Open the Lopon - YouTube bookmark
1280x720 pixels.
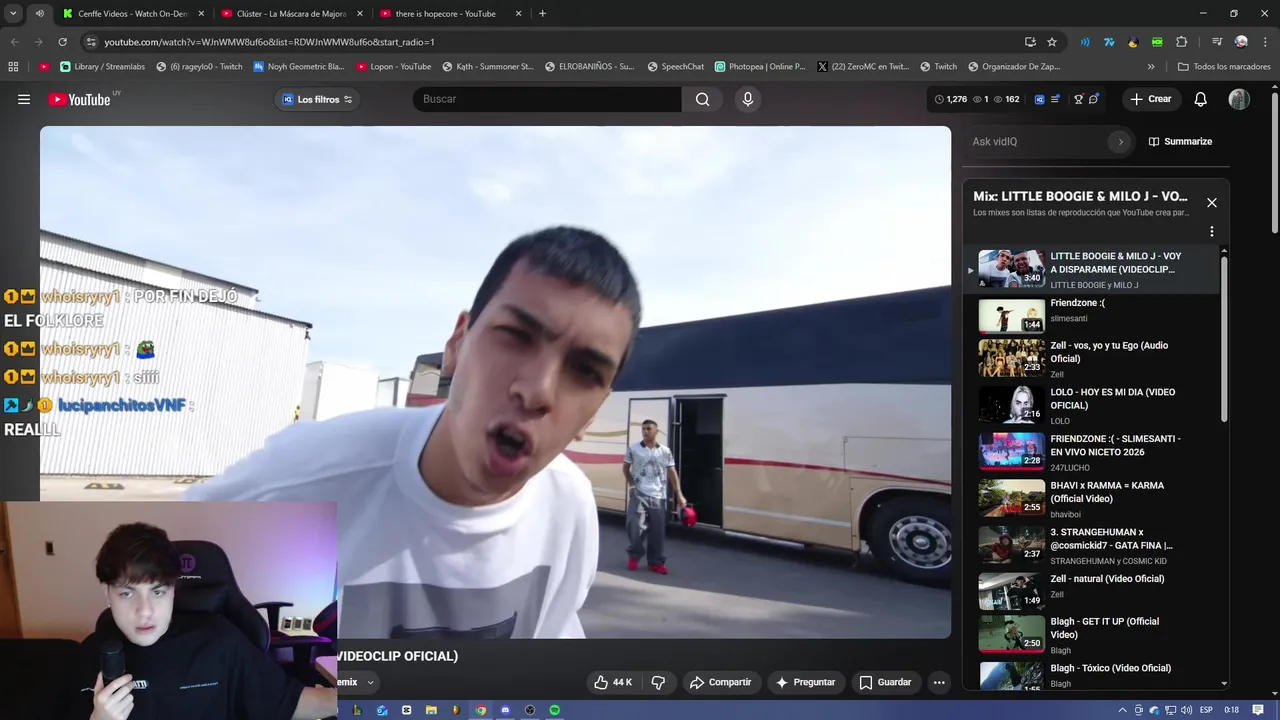[393, 67]
